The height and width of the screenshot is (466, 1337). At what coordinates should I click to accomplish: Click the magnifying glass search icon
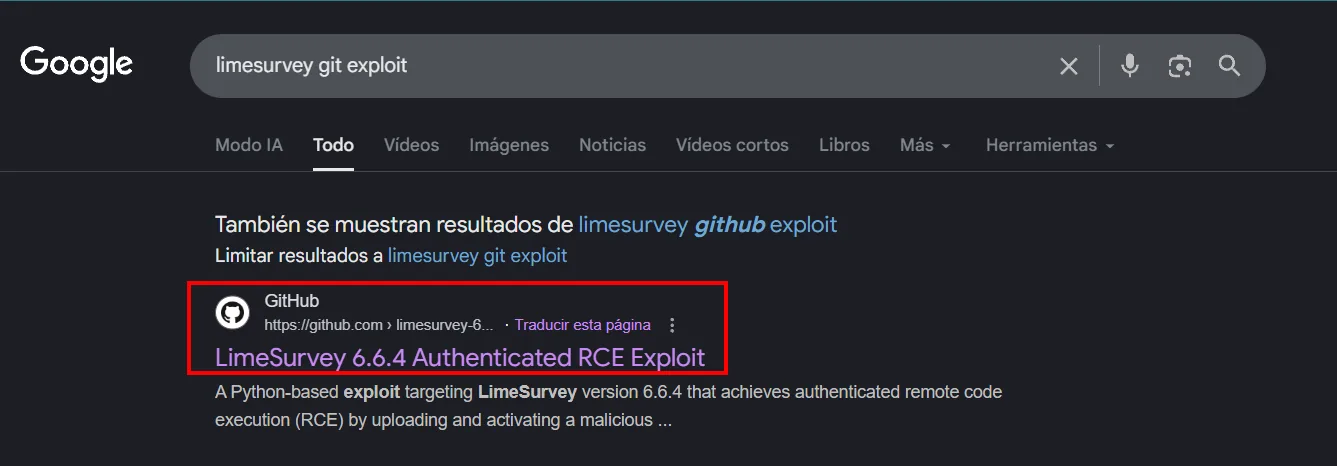coord(1229,66)
